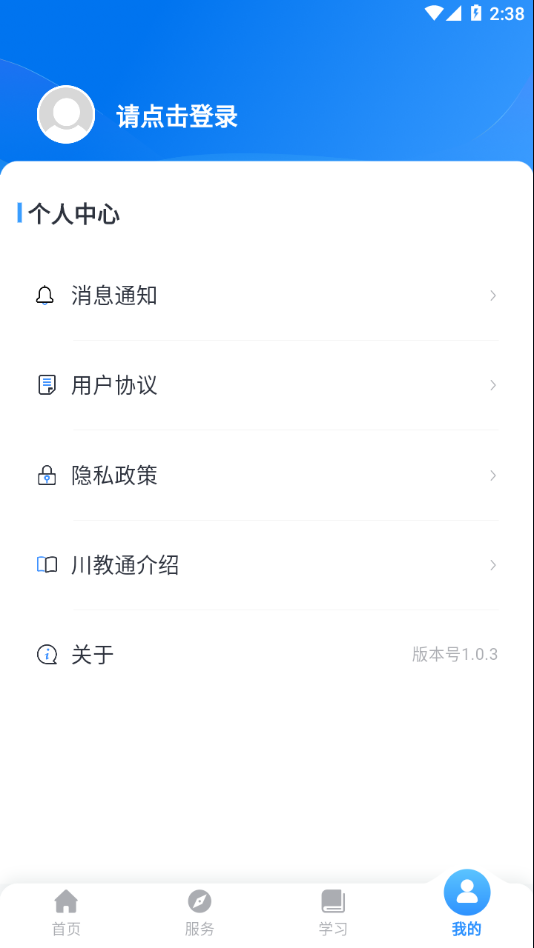Viewport: 534px width, 948px height.
Task: Click the battery icon in status bar
Action: coord(476,13)
